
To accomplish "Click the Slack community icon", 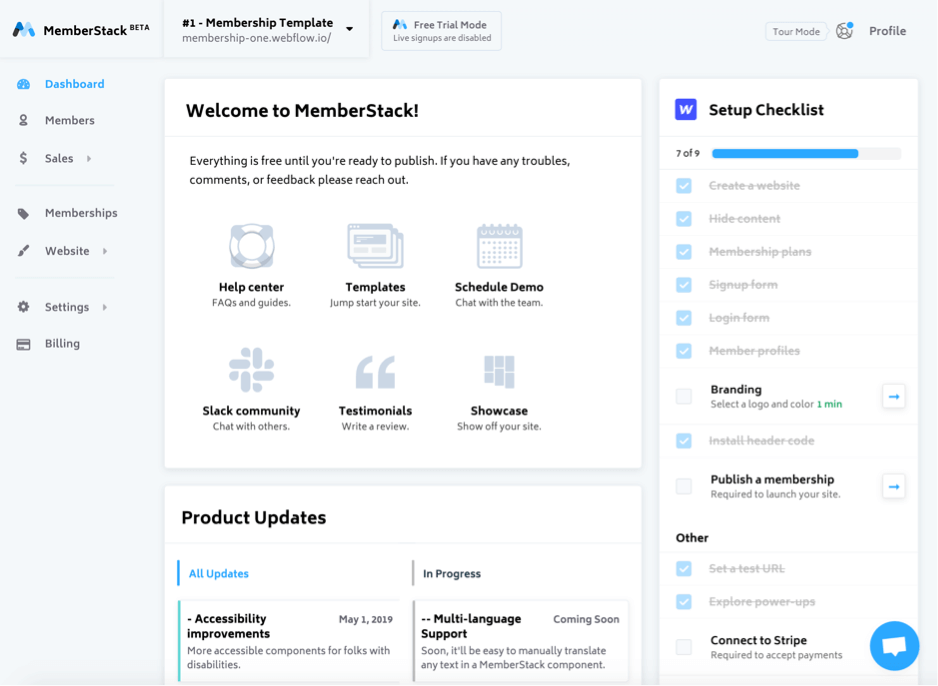I will [x=251, y=370].
